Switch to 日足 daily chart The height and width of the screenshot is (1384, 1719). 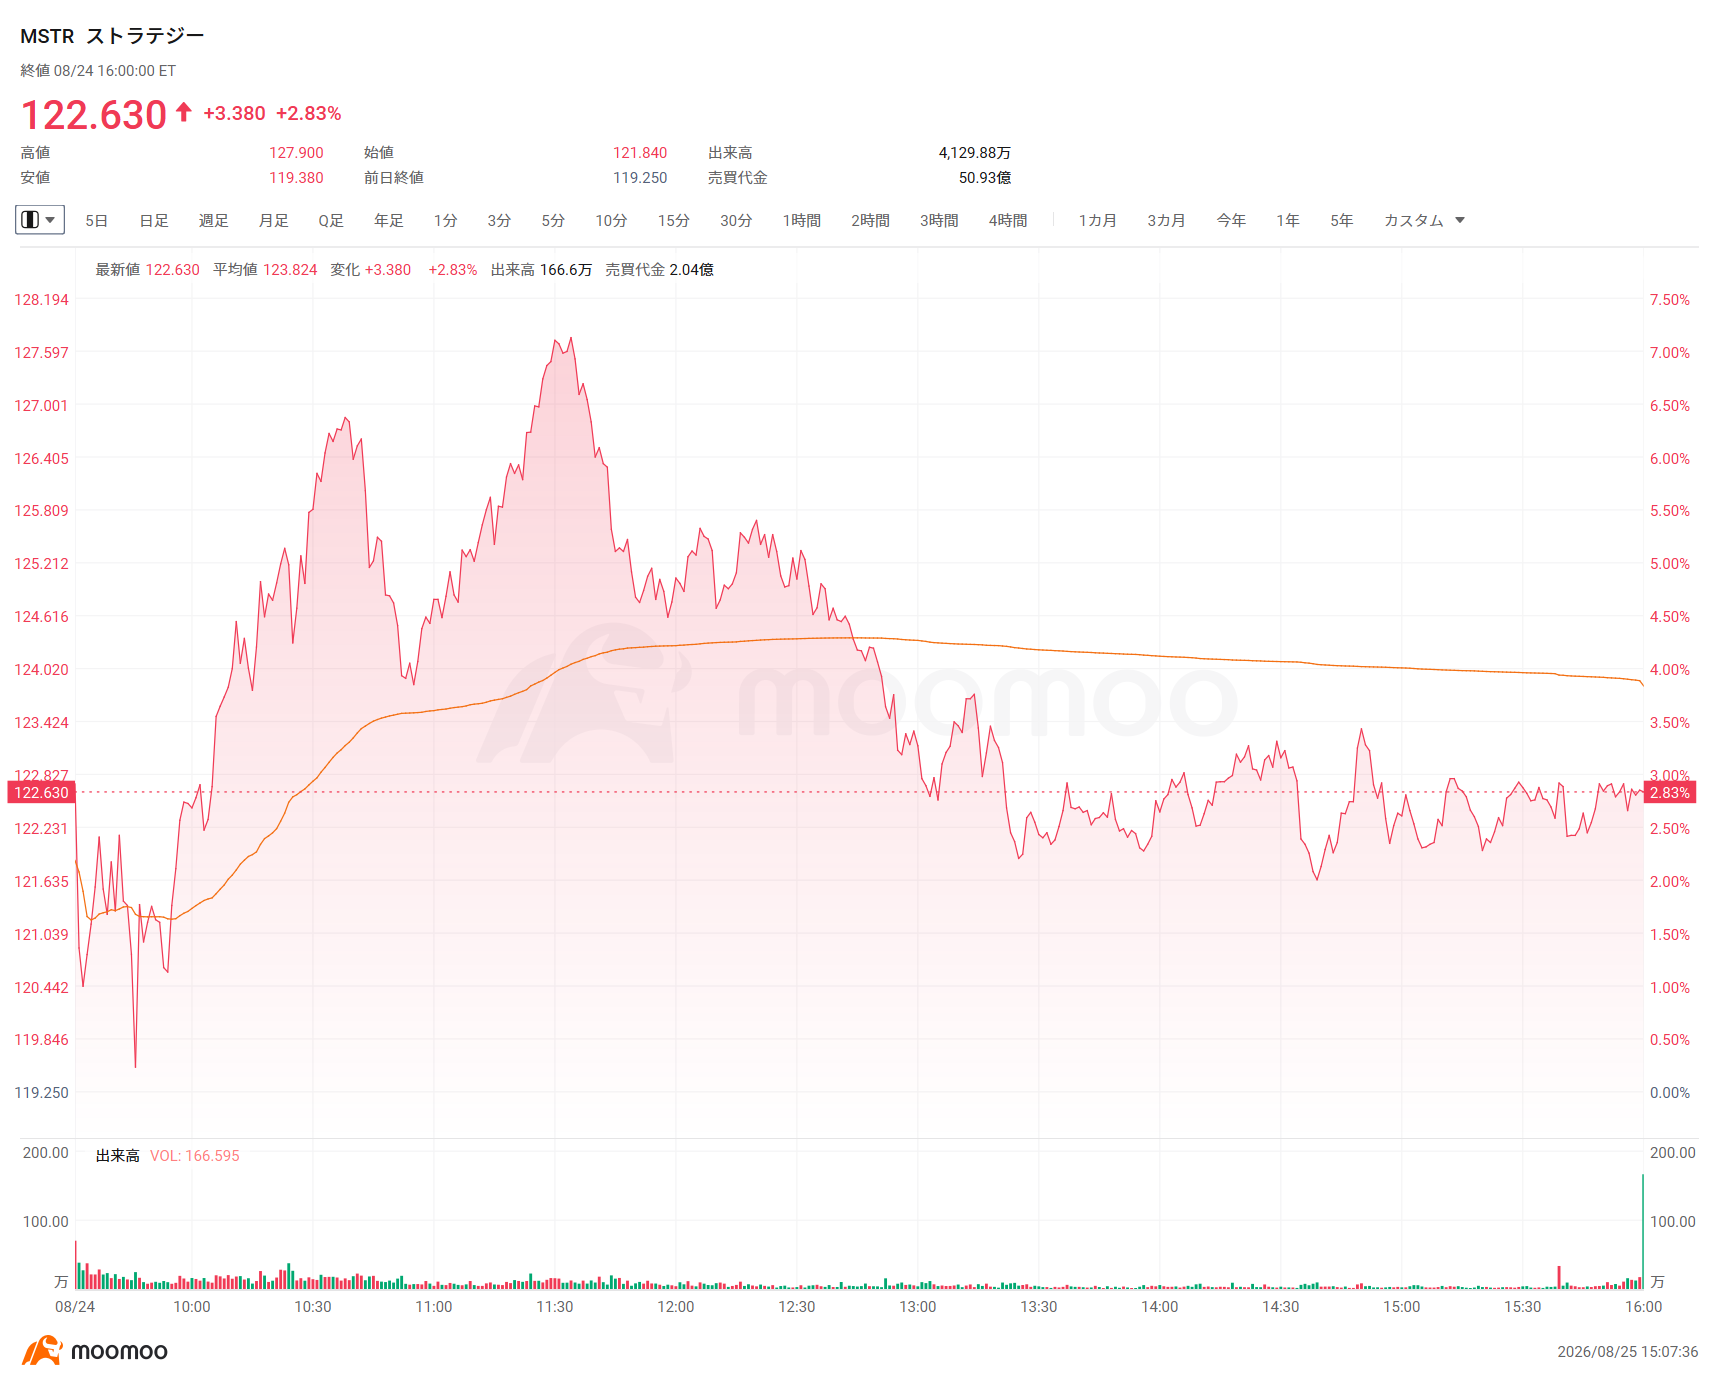pyautogui.click(x=153, y=220)
